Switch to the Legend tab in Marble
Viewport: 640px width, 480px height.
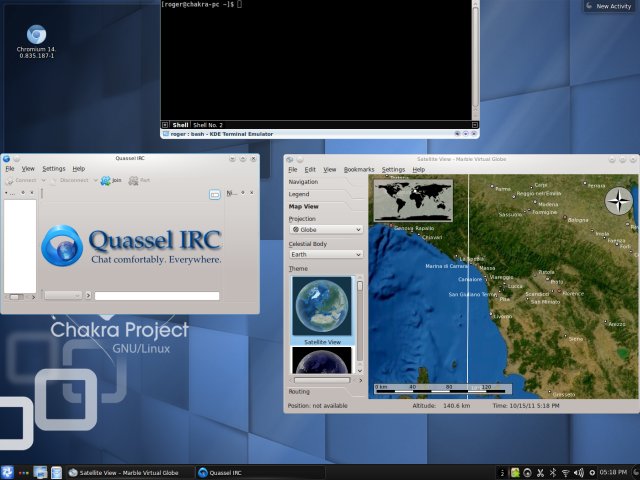299,194
